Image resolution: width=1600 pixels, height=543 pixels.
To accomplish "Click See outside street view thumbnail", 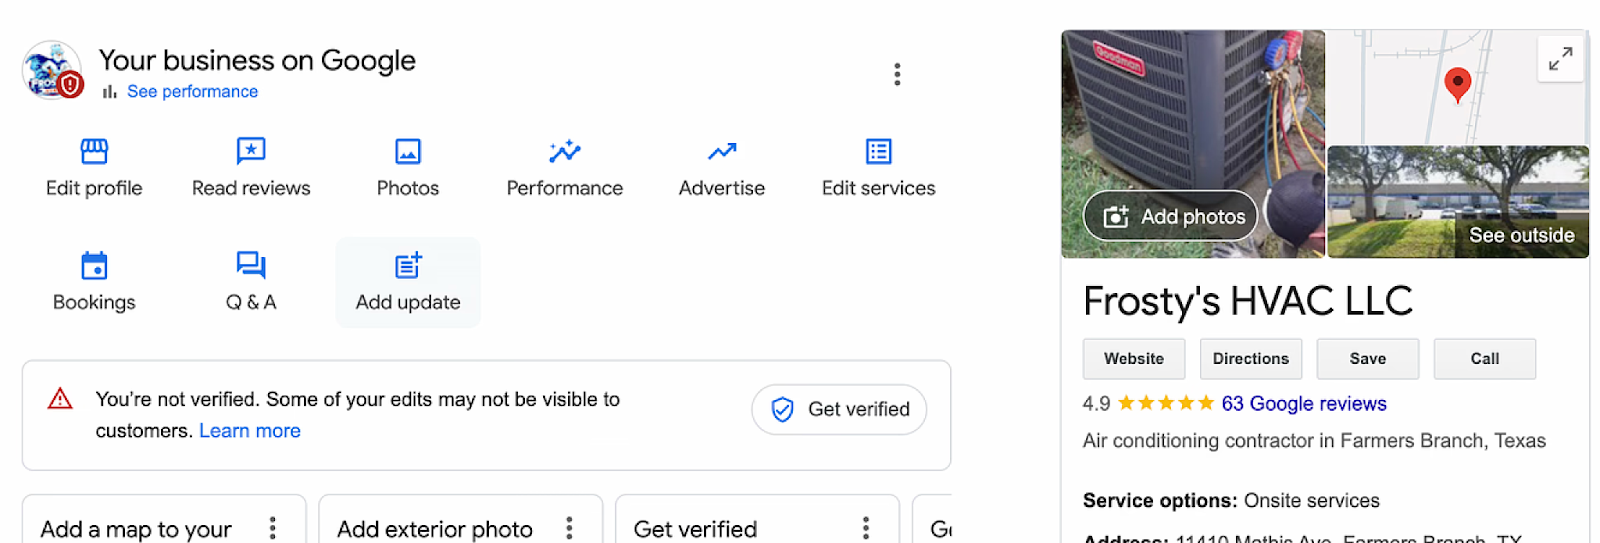I will tap(1458, 202).
